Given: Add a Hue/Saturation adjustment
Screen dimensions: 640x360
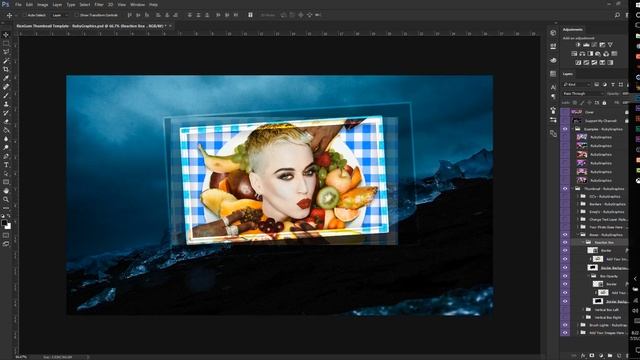Looking at the screenshot, I should point(574,53).
